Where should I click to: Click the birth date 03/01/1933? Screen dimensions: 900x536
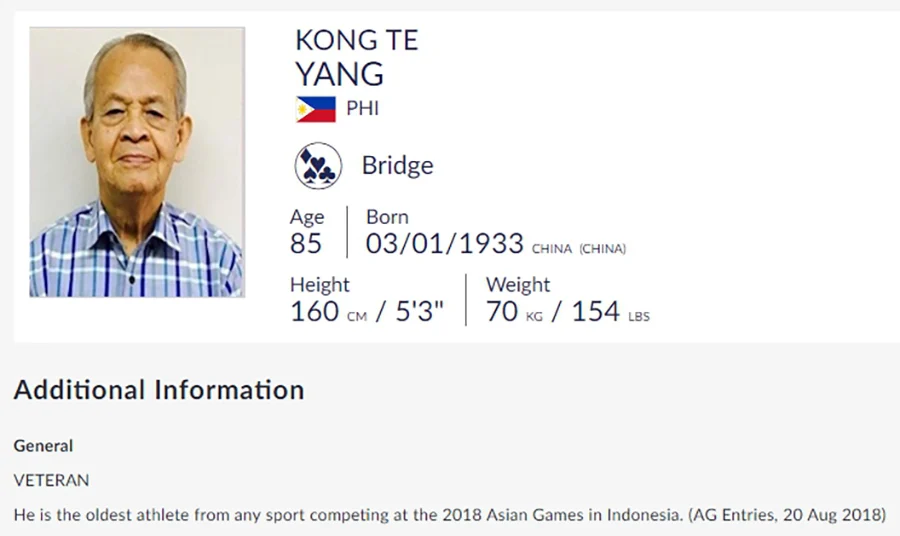pos(445,243)
